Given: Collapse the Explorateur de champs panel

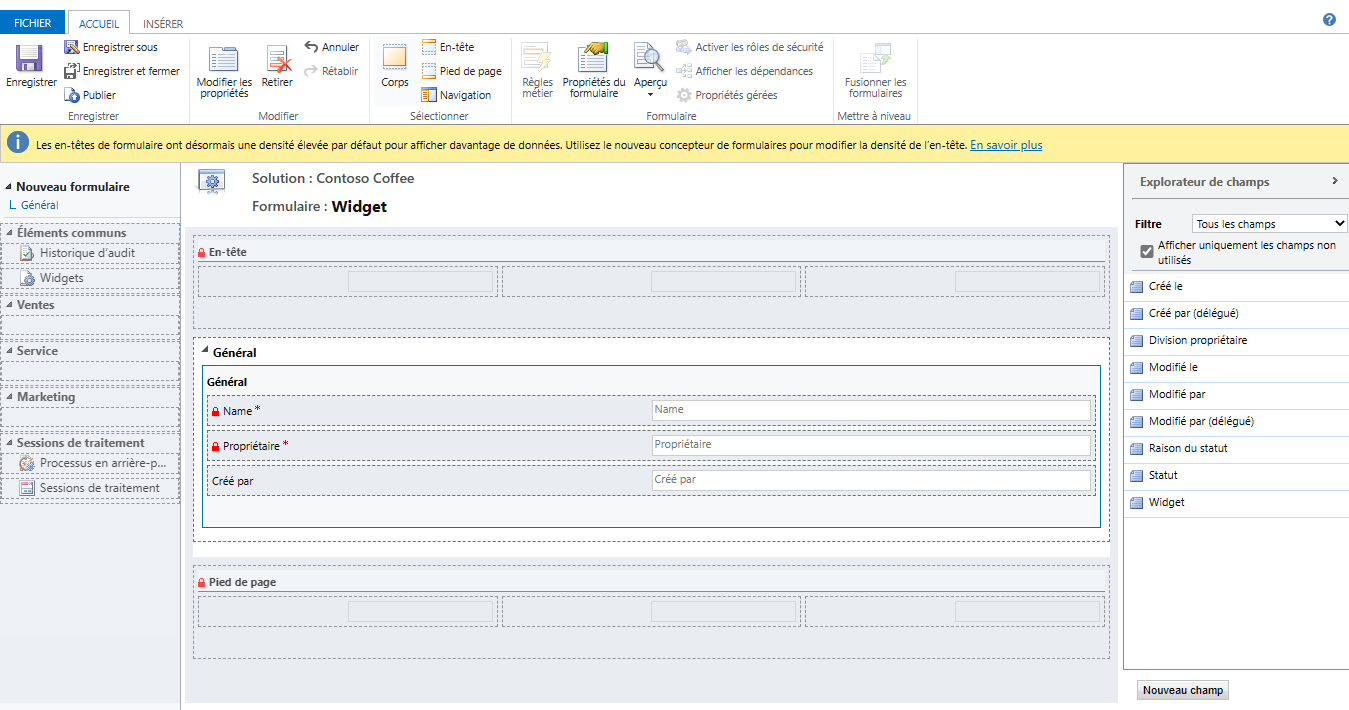Looking at the screenshot, I should pyautogui.click(x=1334, y=181).
